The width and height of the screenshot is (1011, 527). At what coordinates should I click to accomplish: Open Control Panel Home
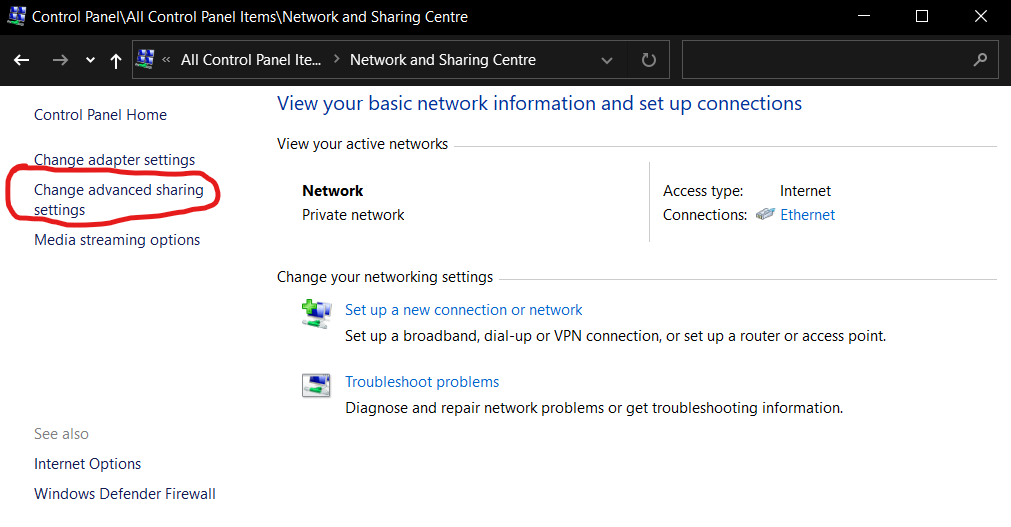pyautogui.click(x=101, y=115)
